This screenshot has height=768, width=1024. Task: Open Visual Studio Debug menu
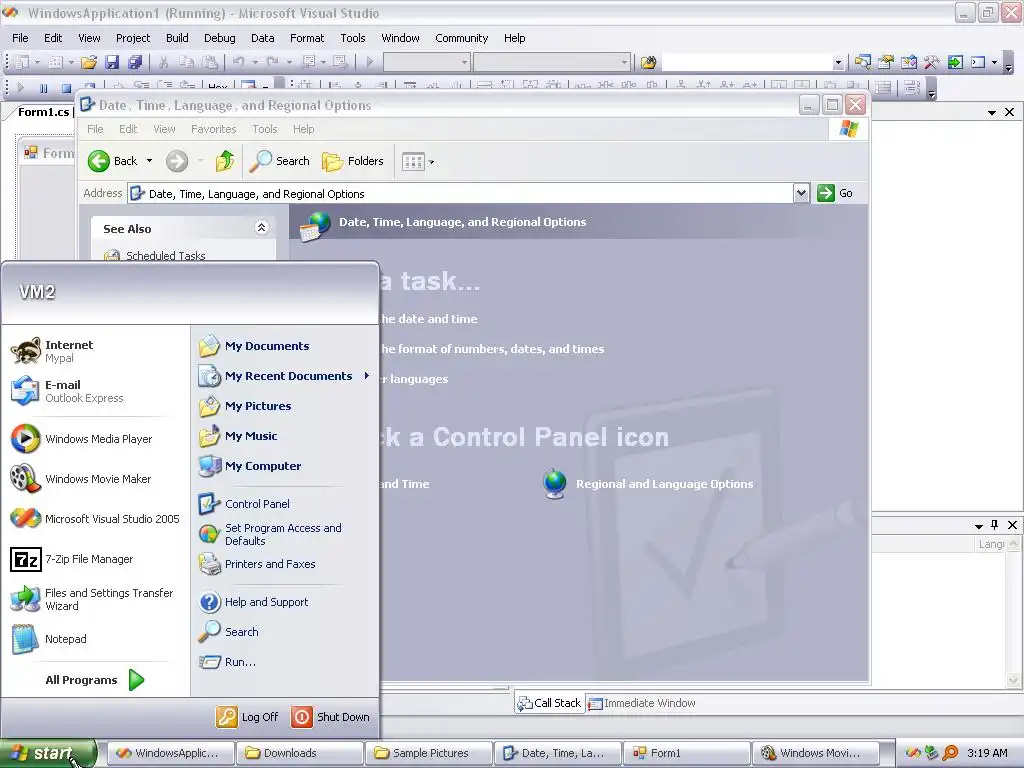[219, 38]
